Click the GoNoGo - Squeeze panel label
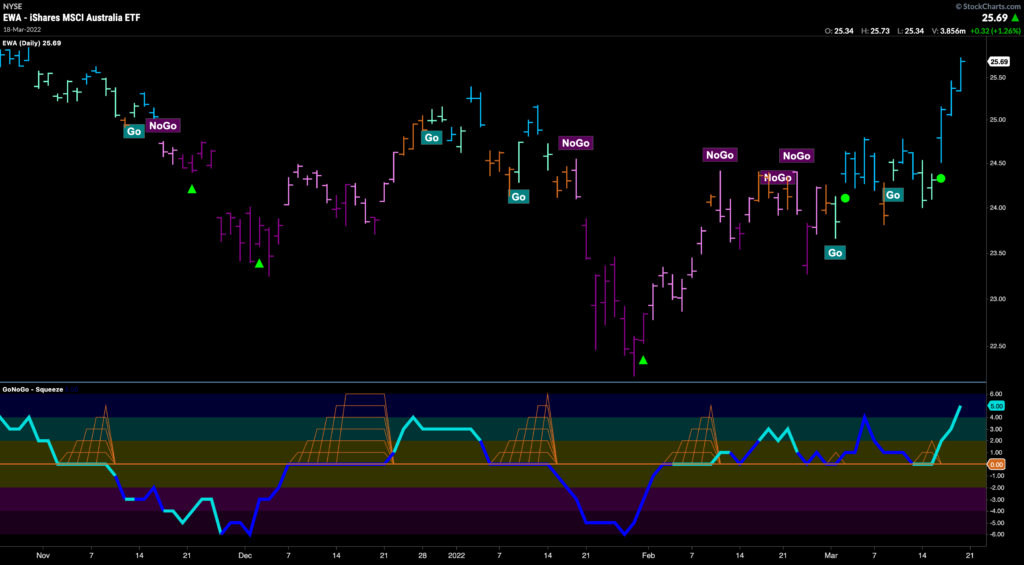The height and width of the screenshot is (565, 1024). (35, 389)
